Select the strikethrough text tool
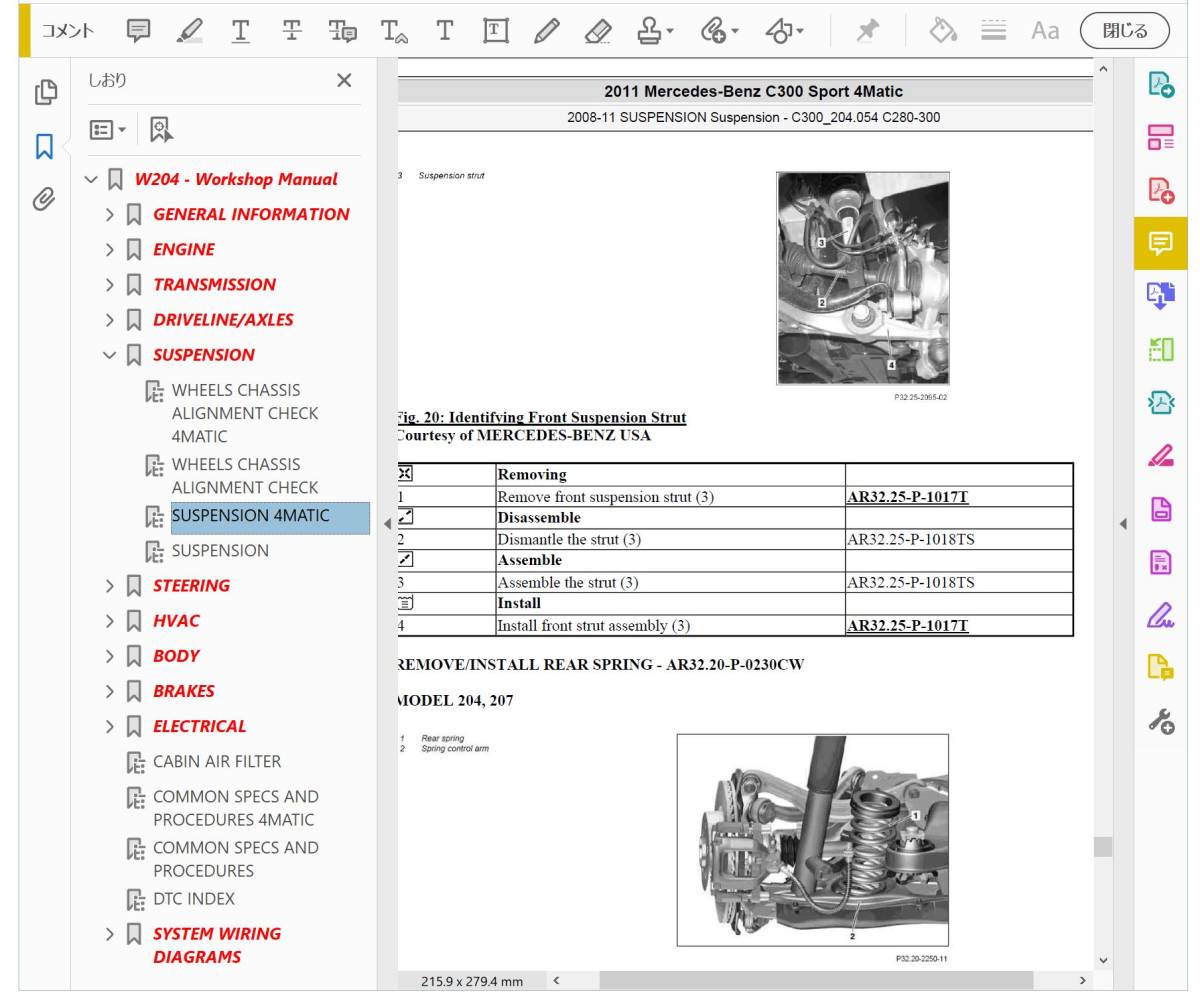Viewport: 1200px width, 1006px height. [x=292, y=31]
